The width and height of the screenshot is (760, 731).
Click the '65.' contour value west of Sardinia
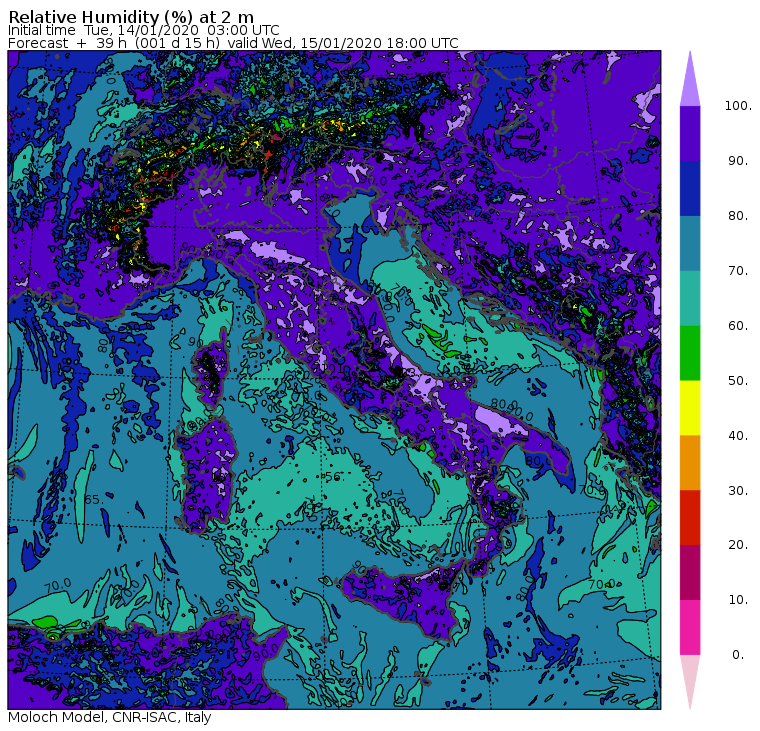(94, 499)
